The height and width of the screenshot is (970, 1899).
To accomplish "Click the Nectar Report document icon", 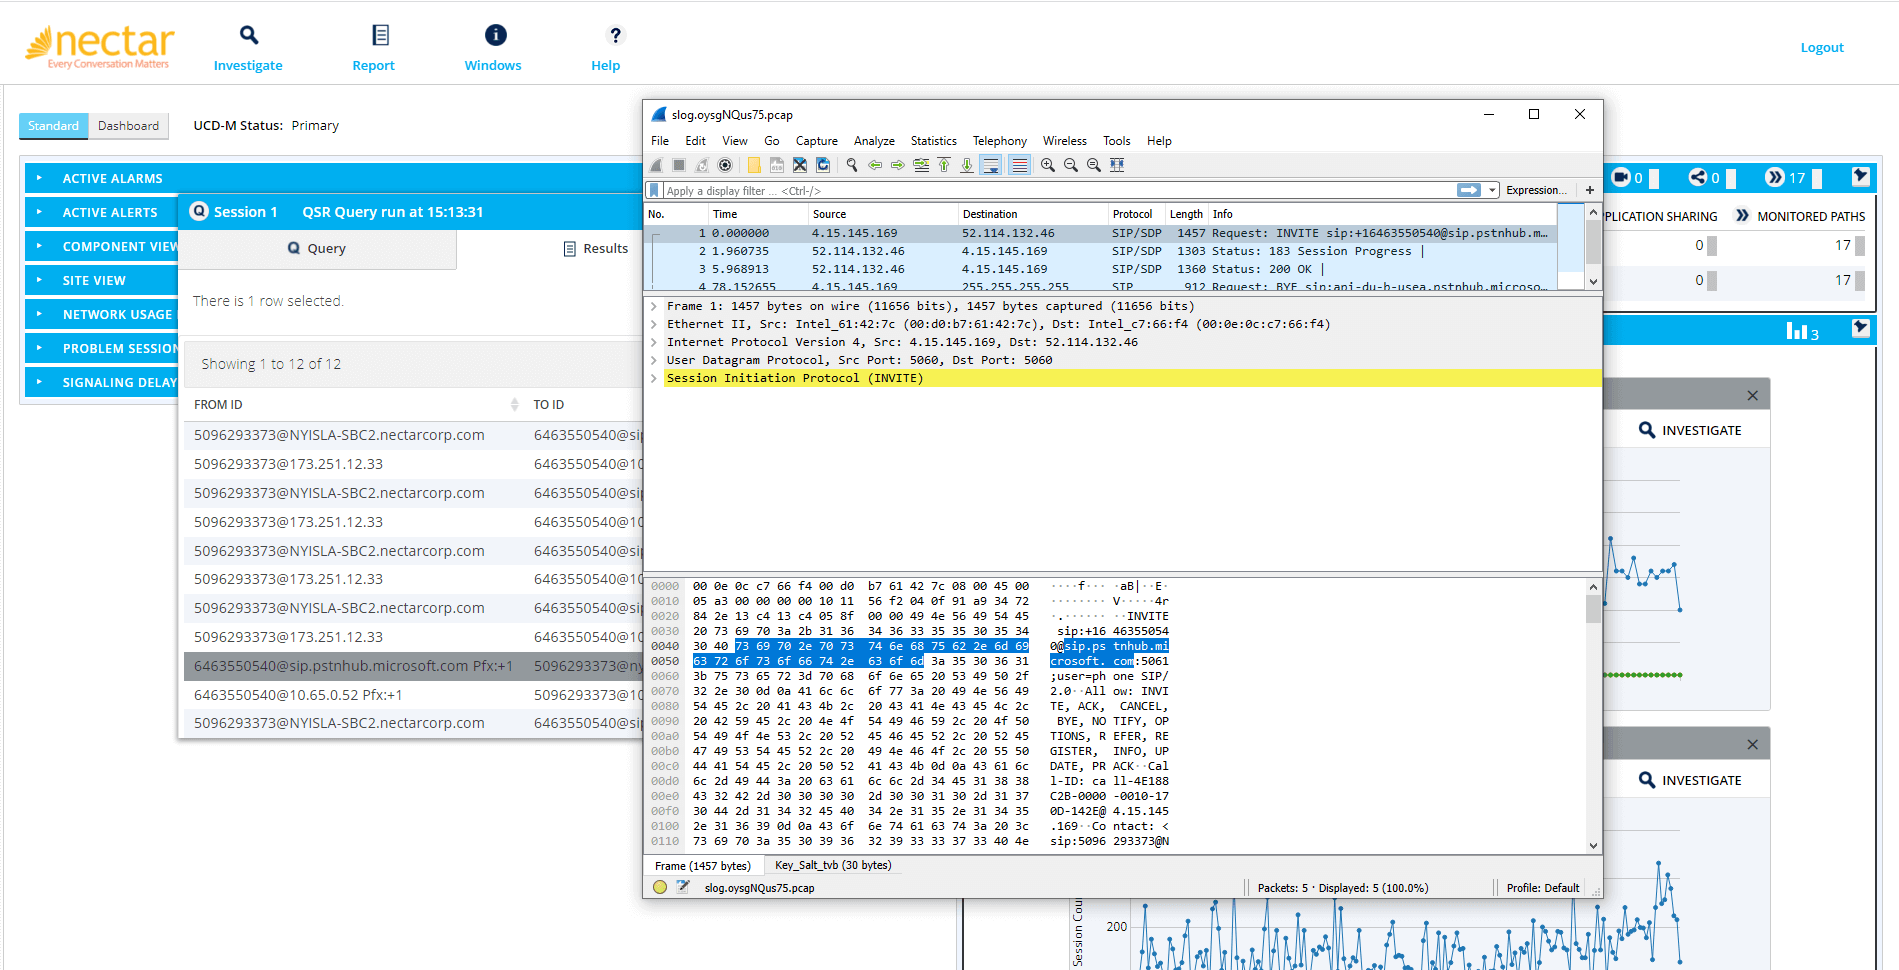I will tap(380, 35).
